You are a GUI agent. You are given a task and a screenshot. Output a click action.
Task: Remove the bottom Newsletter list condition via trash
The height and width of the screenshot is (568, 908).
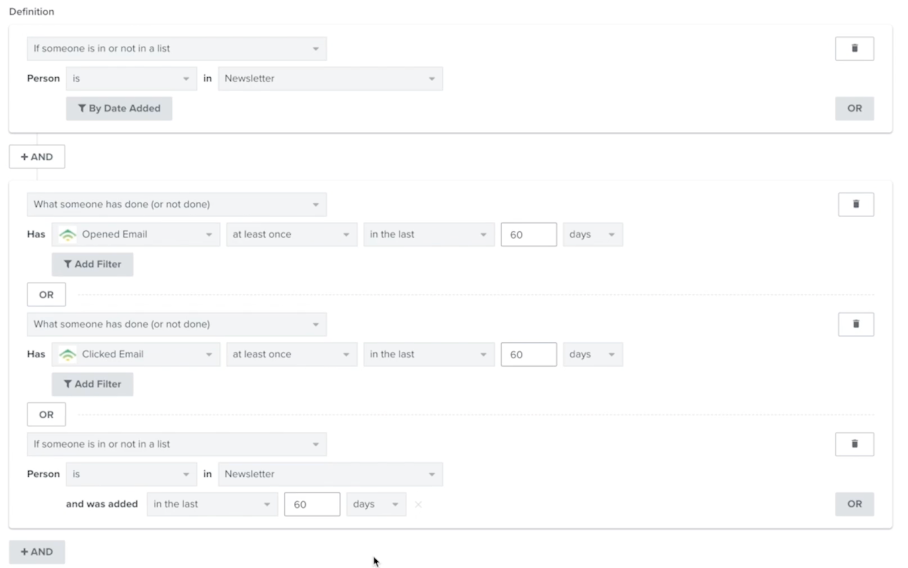click(855, 444)
